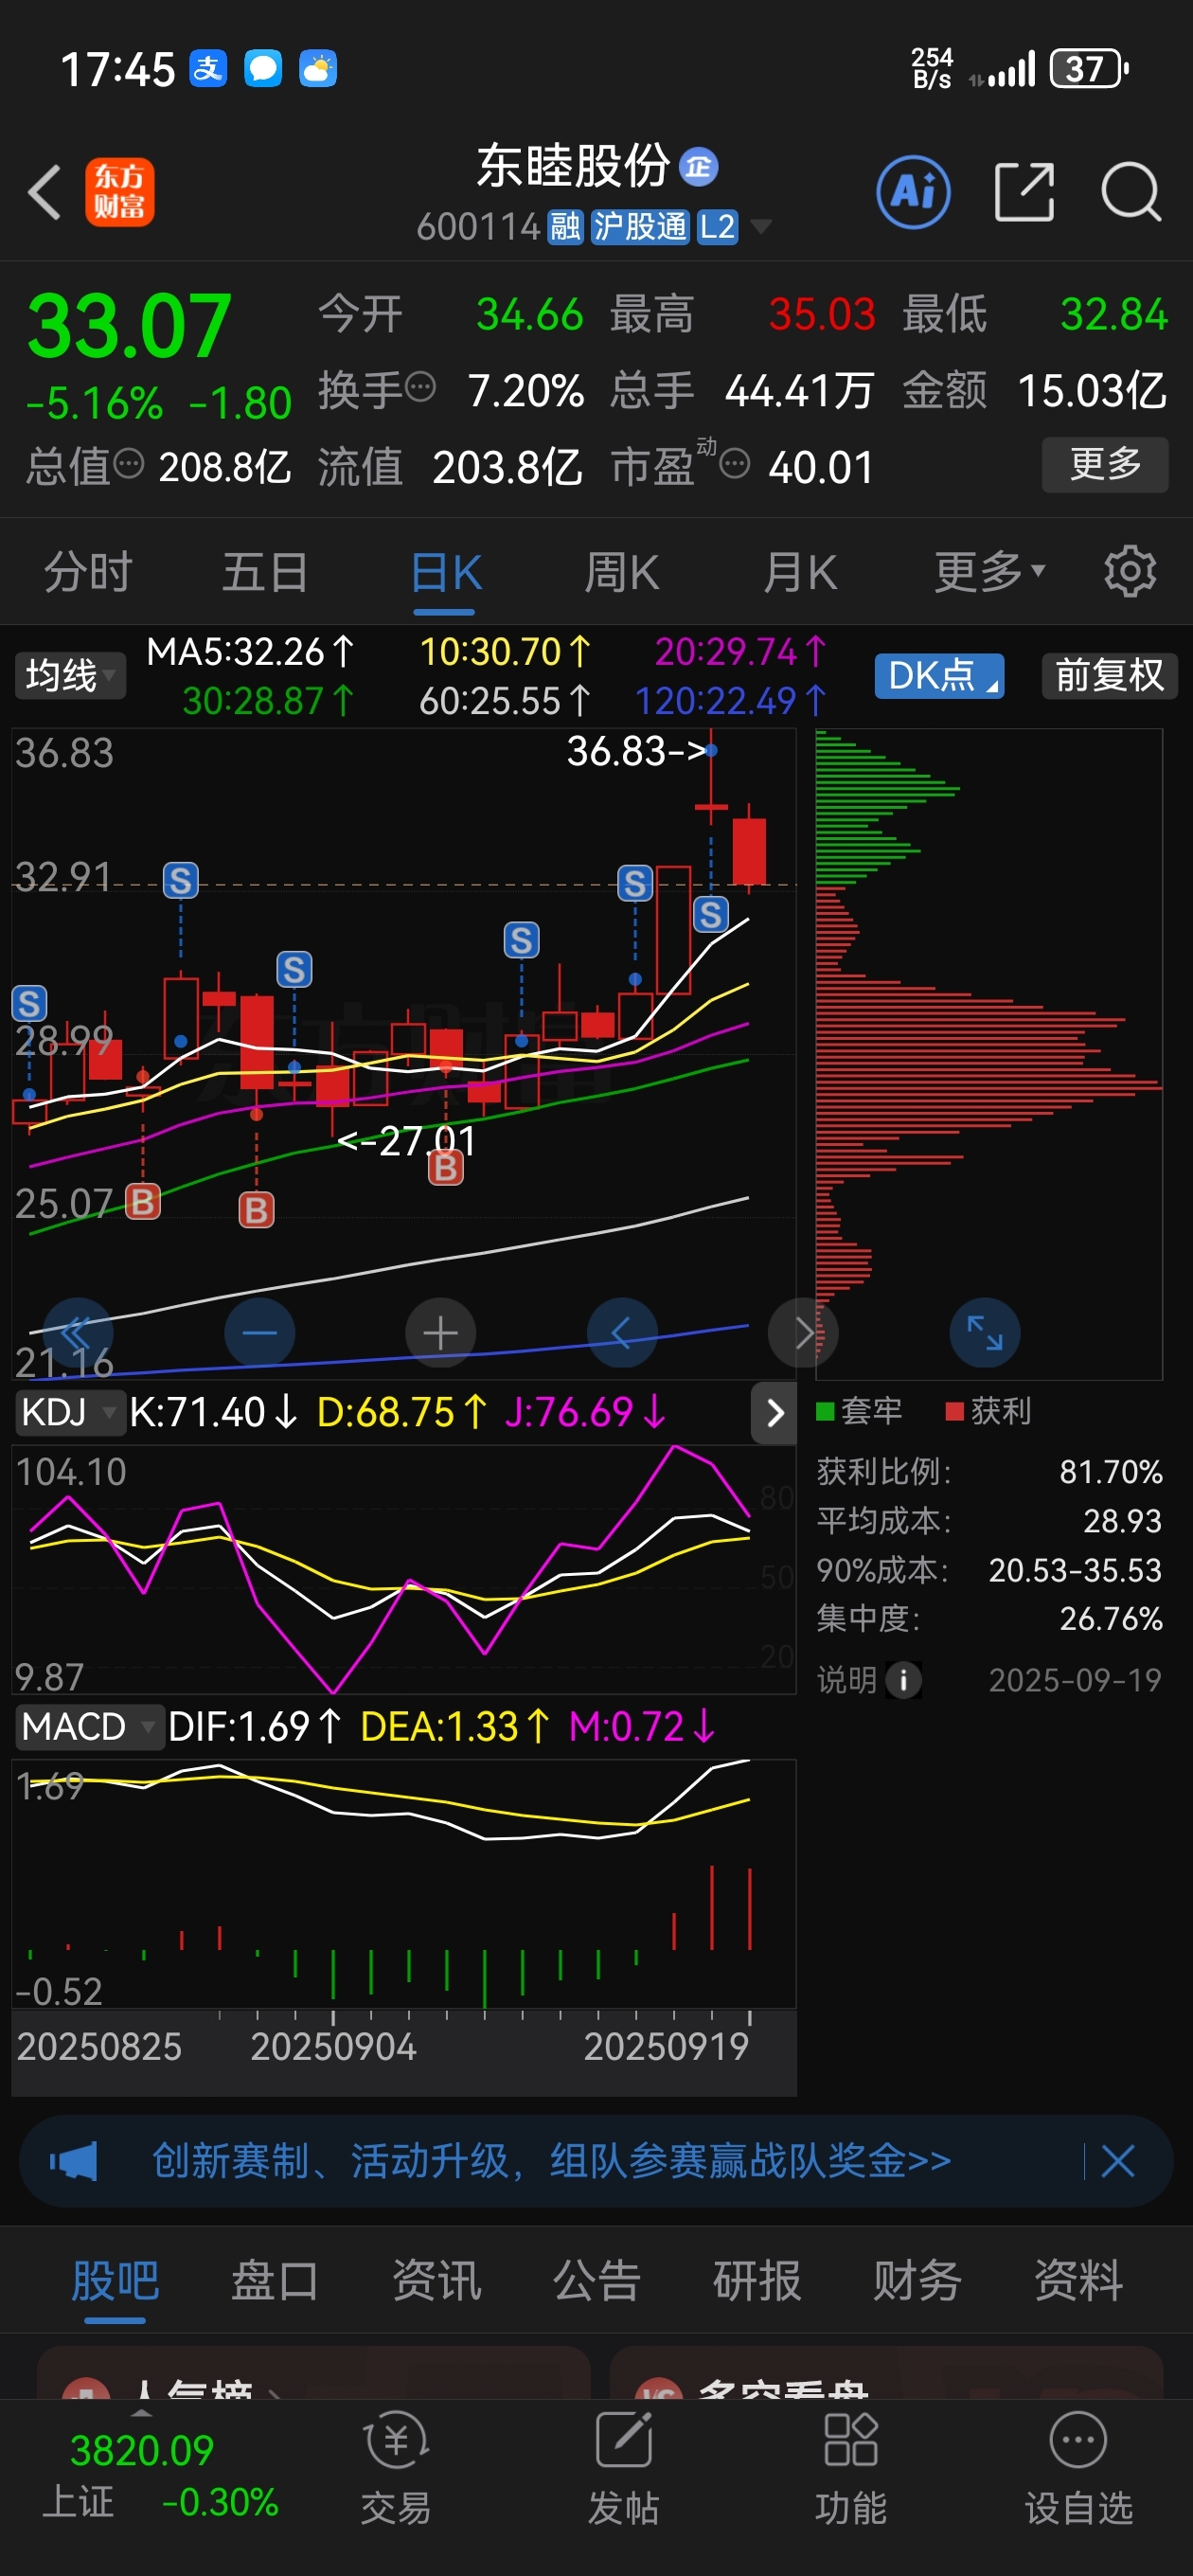
Task: Open chart settings gear icon
Action: 1130,571
